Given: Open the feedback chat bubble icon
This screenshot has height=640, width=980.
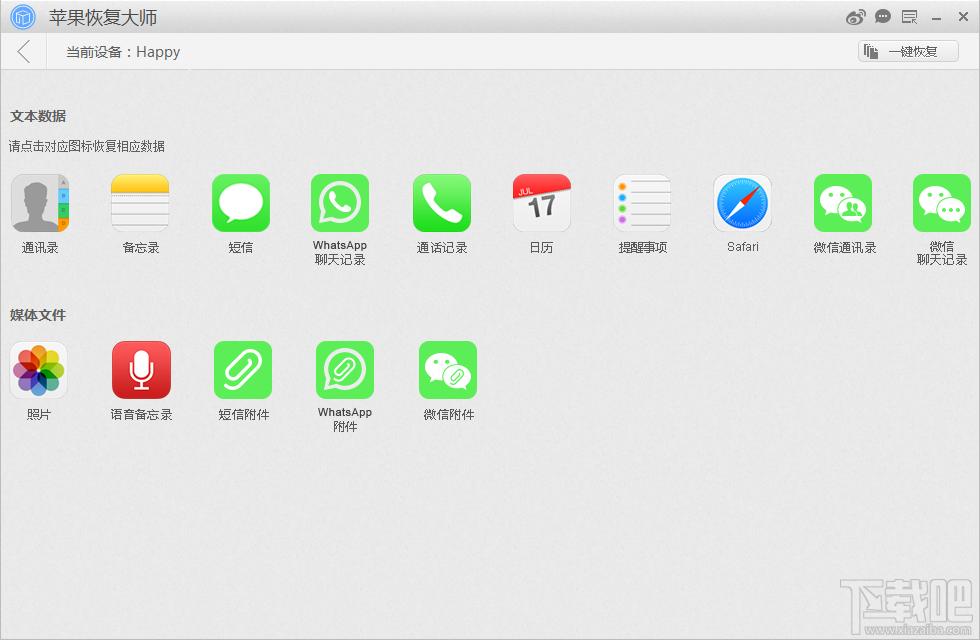Looking at the screenshot, I should click(883, 17).
